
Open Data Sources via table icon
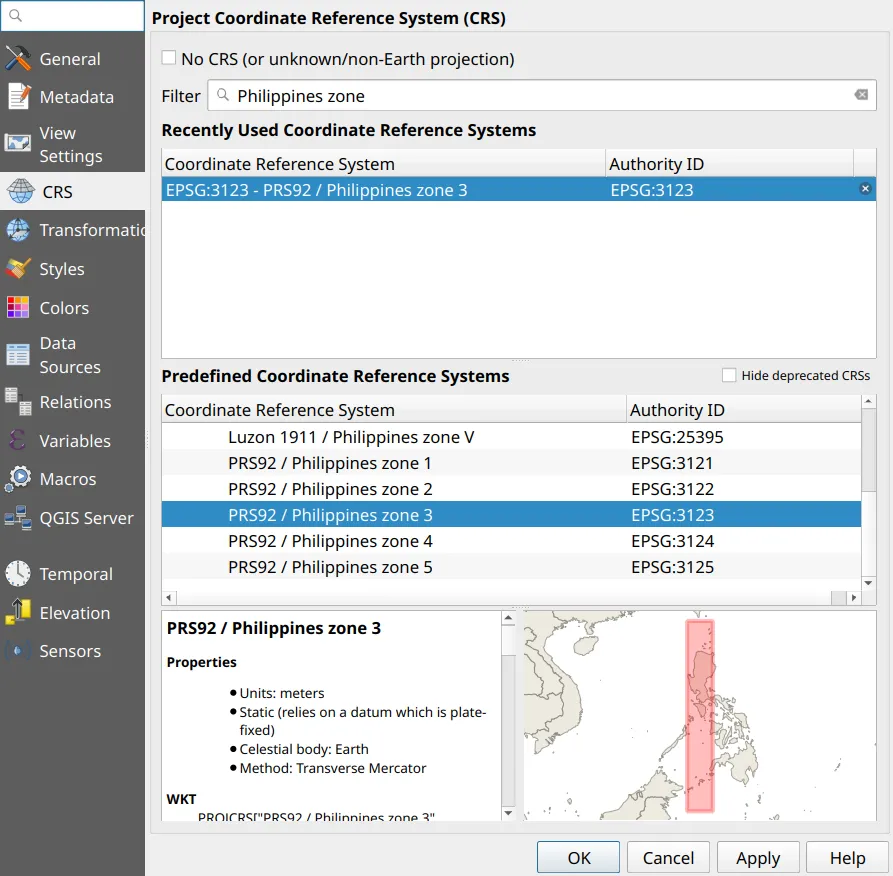click(18, 355)
